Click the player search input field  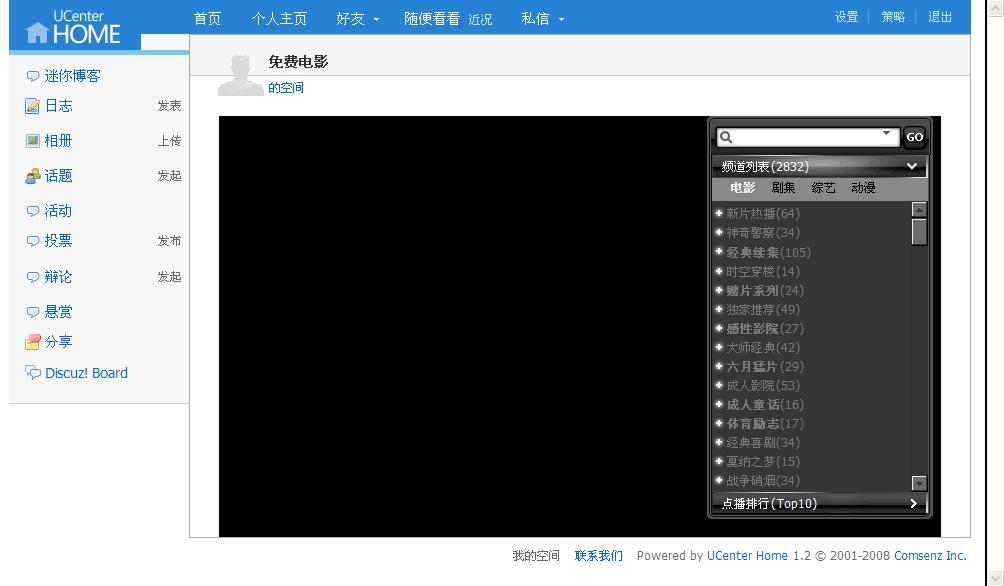click(807, 137)
